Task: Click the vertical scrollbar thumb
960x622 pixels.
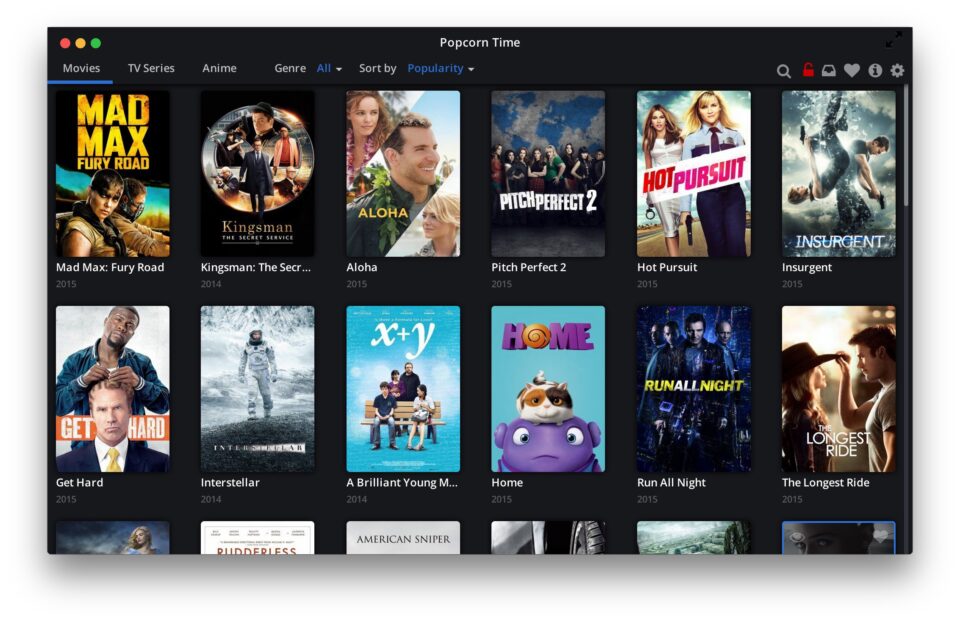Action: (906, 146)
